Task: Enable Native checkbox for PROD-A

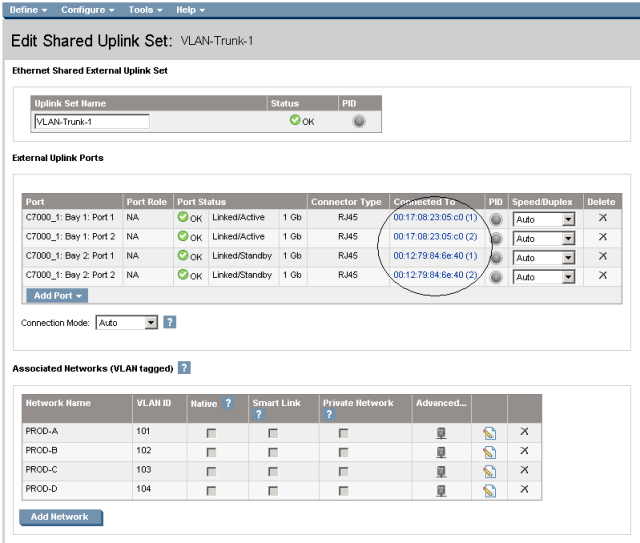Action: click(211, 433)
